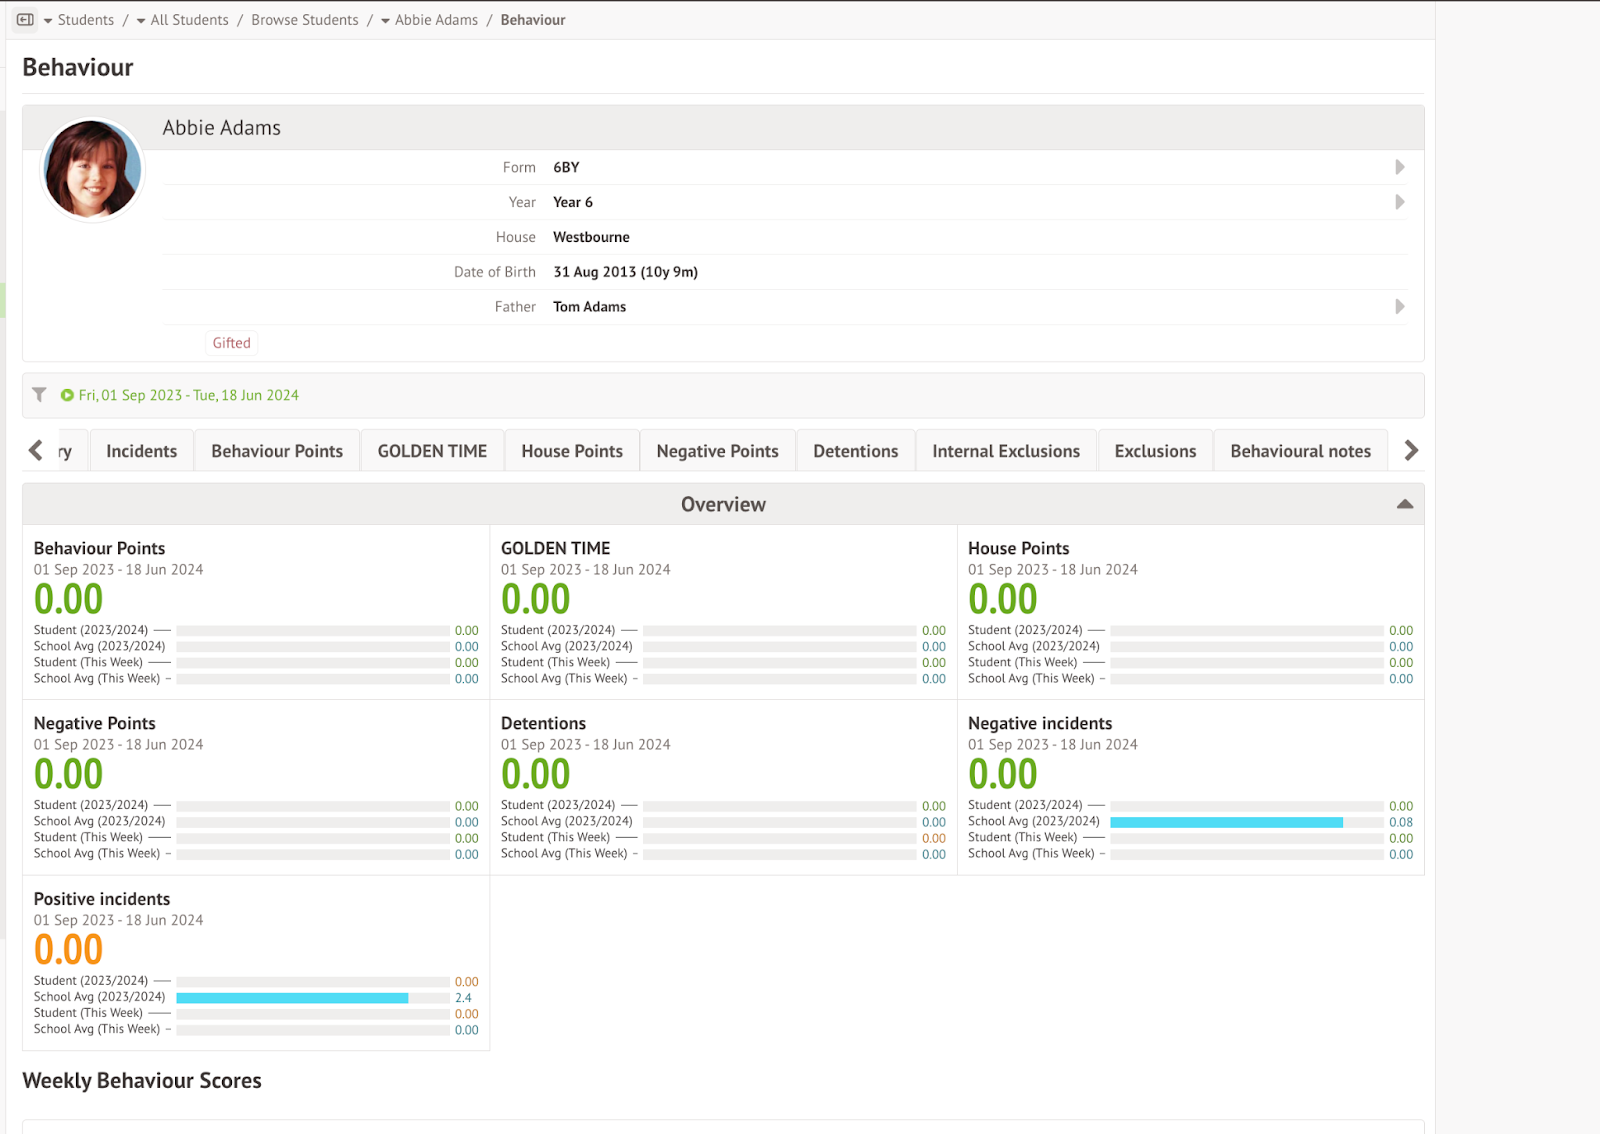Screen dimensions: 1600x1134
Task: Open the Year 6 row arrow
Action: 1399,202
